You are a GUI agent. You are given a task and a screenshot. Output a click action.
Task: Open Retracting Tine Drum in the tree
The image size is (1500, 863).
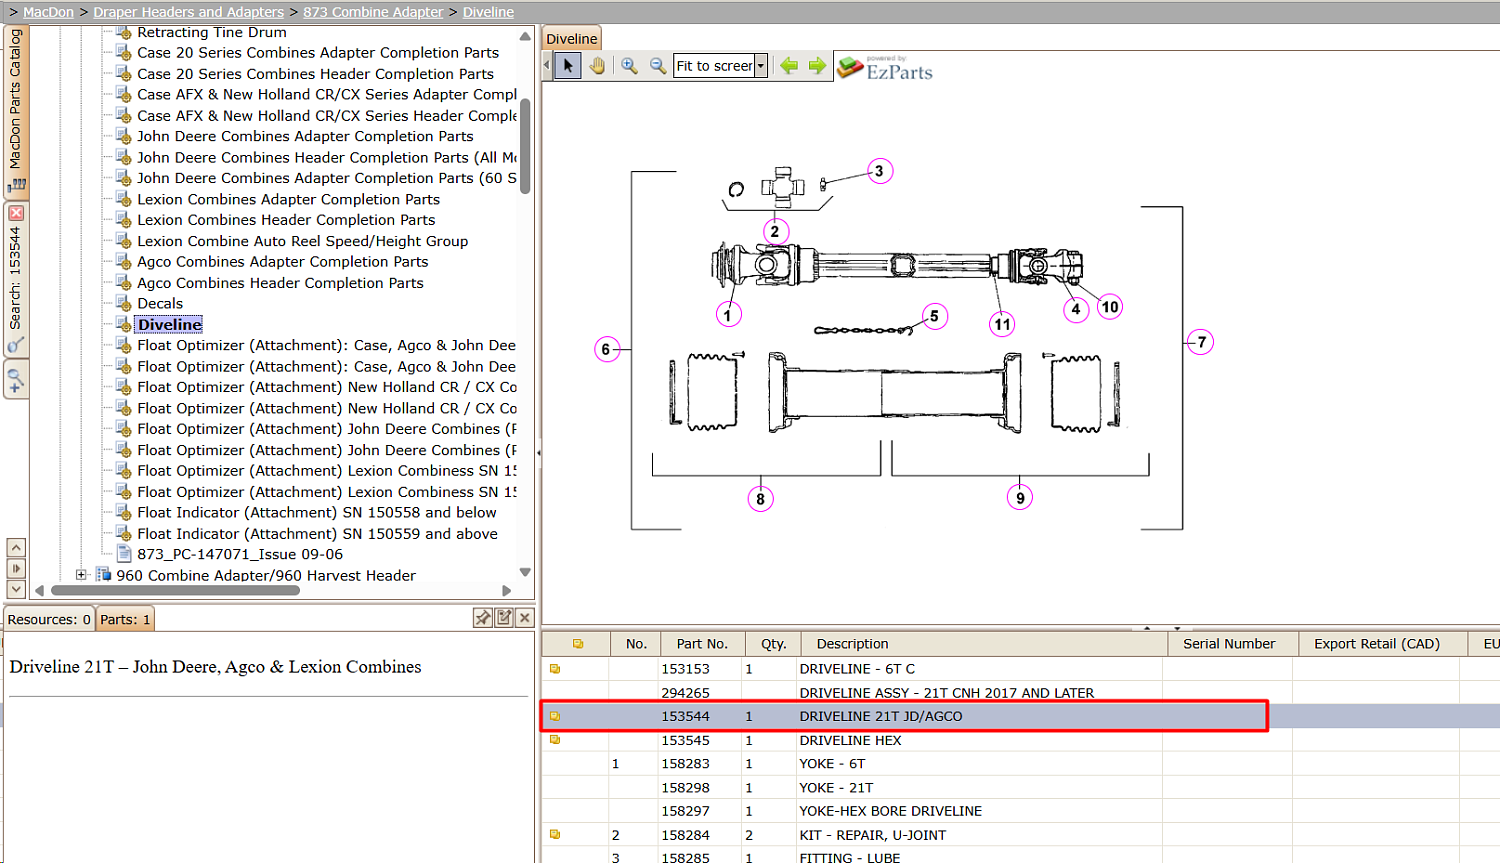tap(212, 32)
